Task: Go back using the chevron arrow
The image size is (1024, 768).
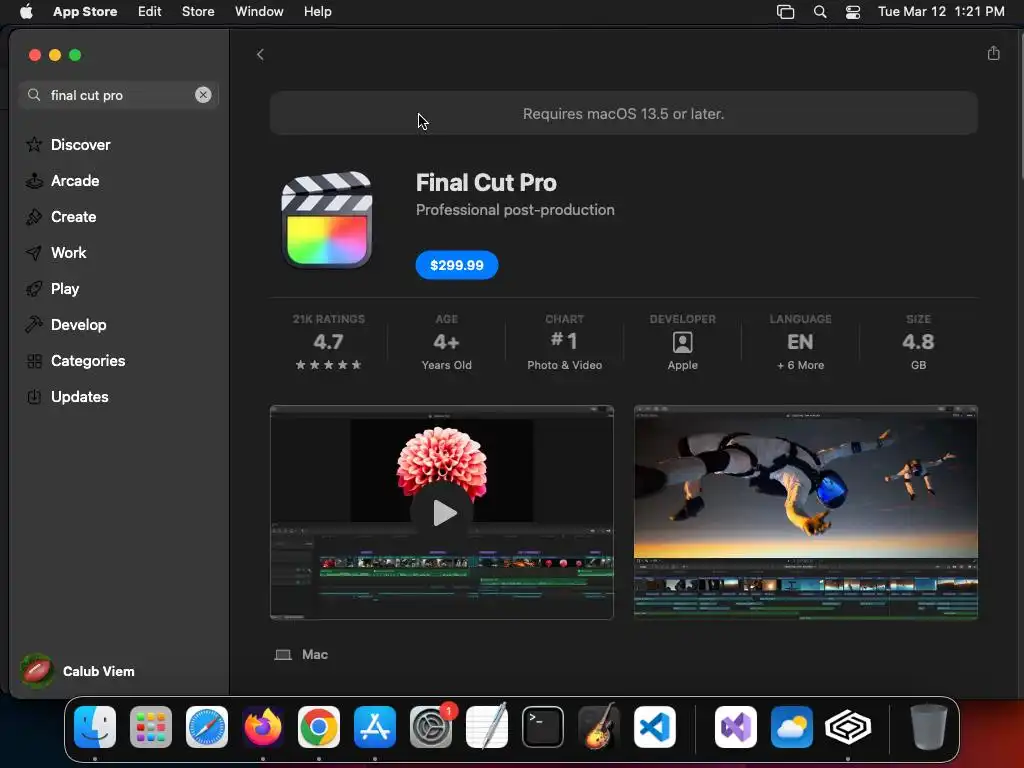Action: [x=260, y=55]
